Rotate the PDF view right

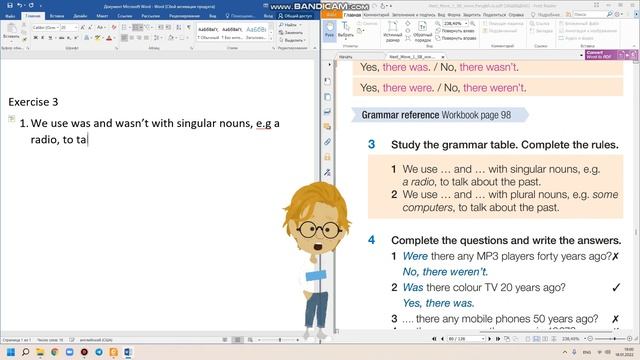click(456, 38)
